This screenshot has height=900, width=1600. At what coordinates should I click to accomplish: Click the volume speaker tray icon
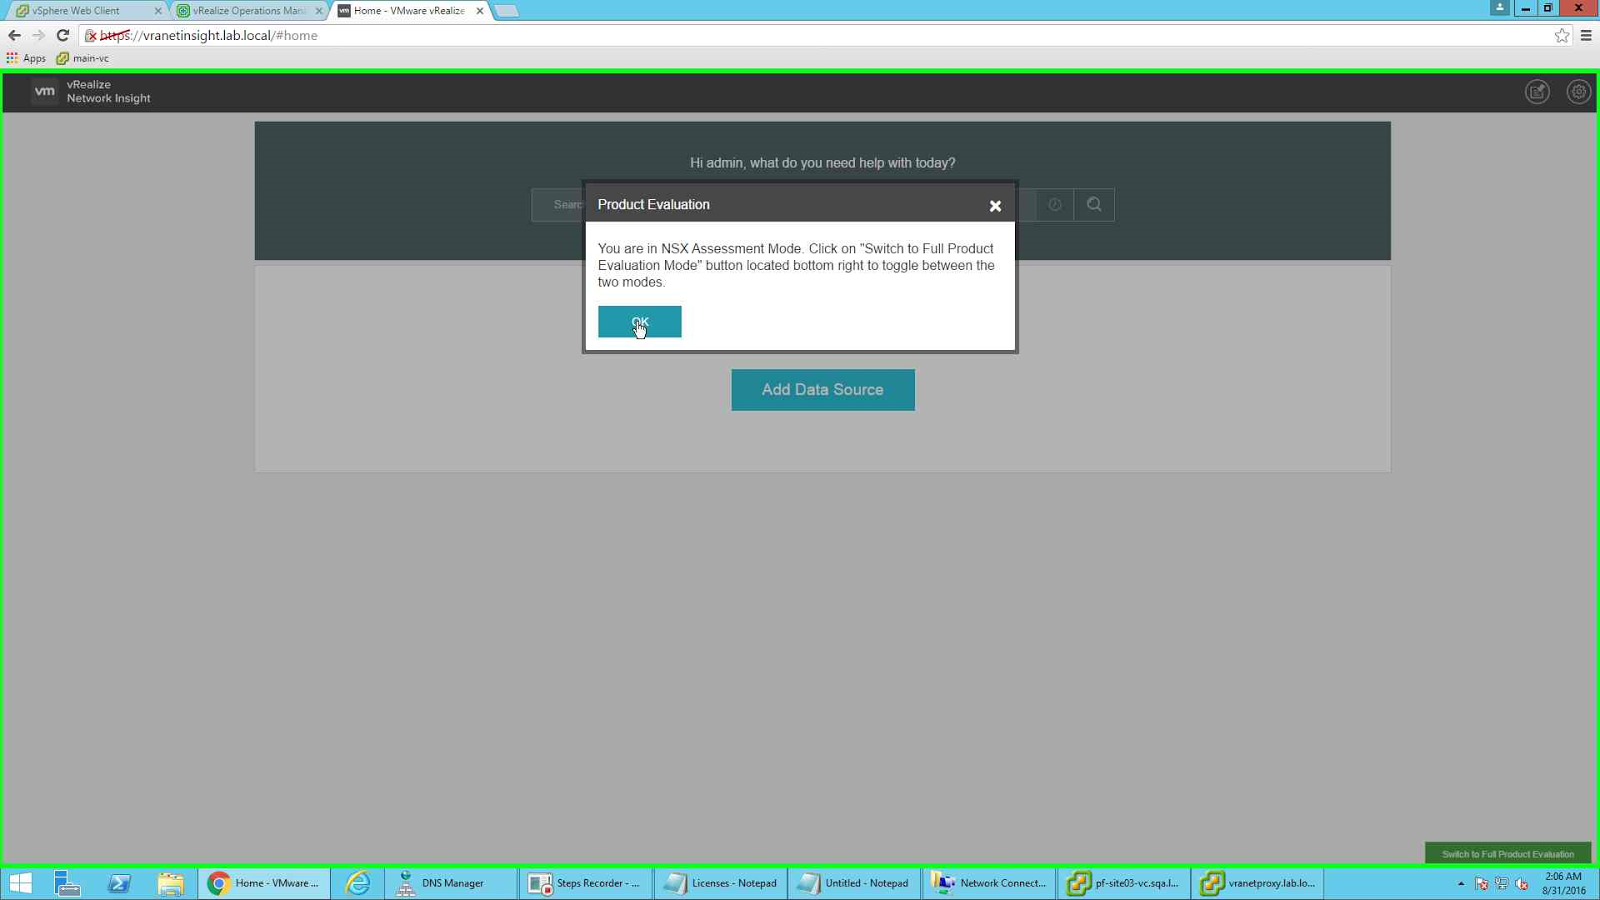tap(1522, 884)
